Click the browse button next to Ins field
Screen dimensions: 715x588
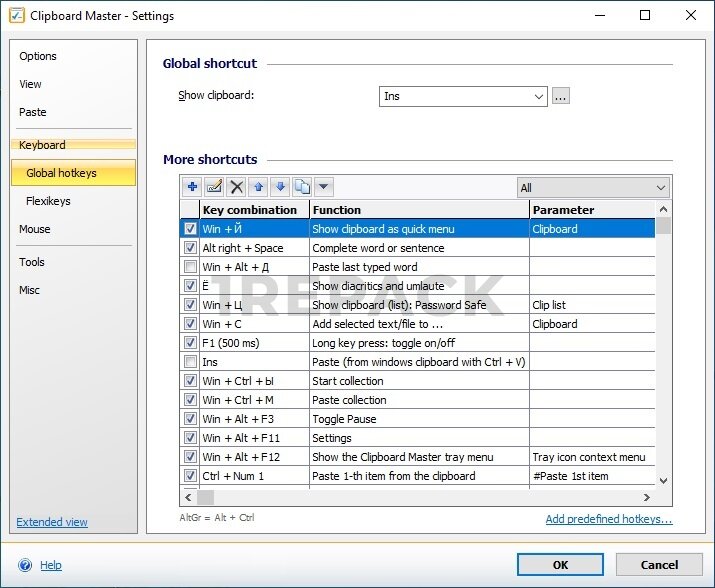561,97
